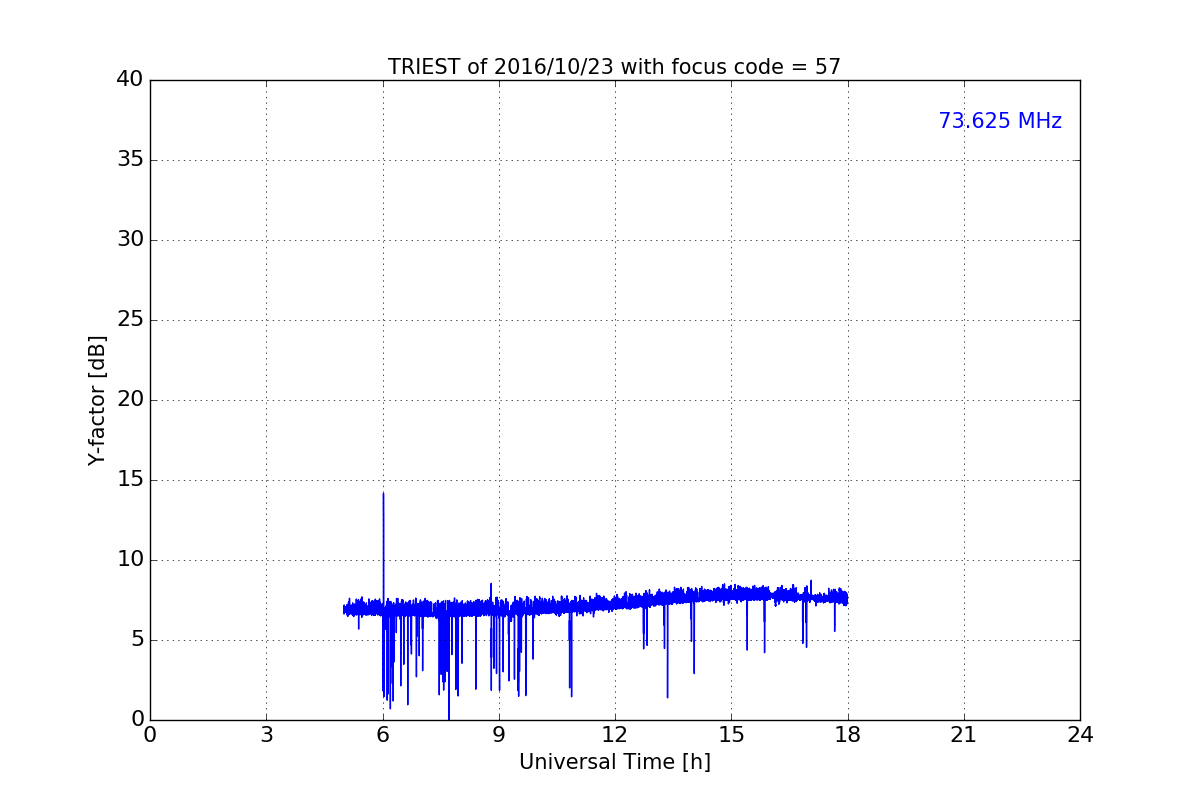Click y-axis tick label 30

pos(129,240)
